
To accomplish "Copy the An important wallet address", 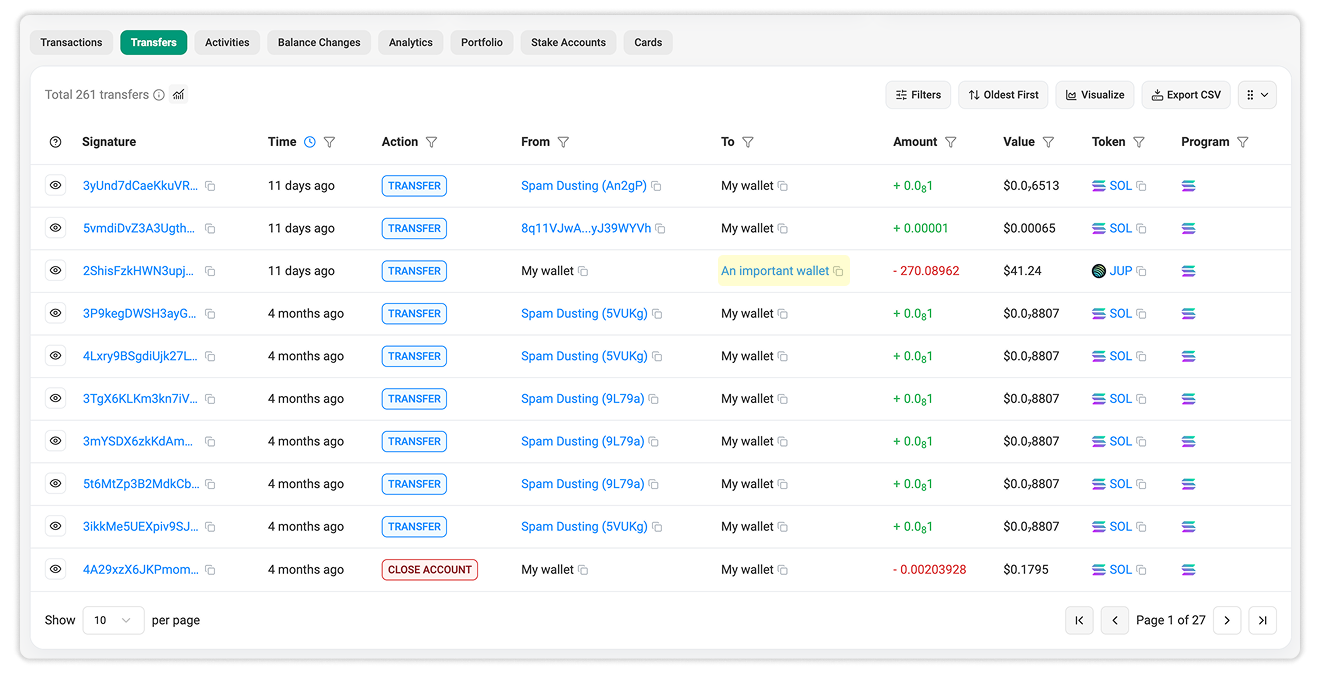I will (838, 271).
